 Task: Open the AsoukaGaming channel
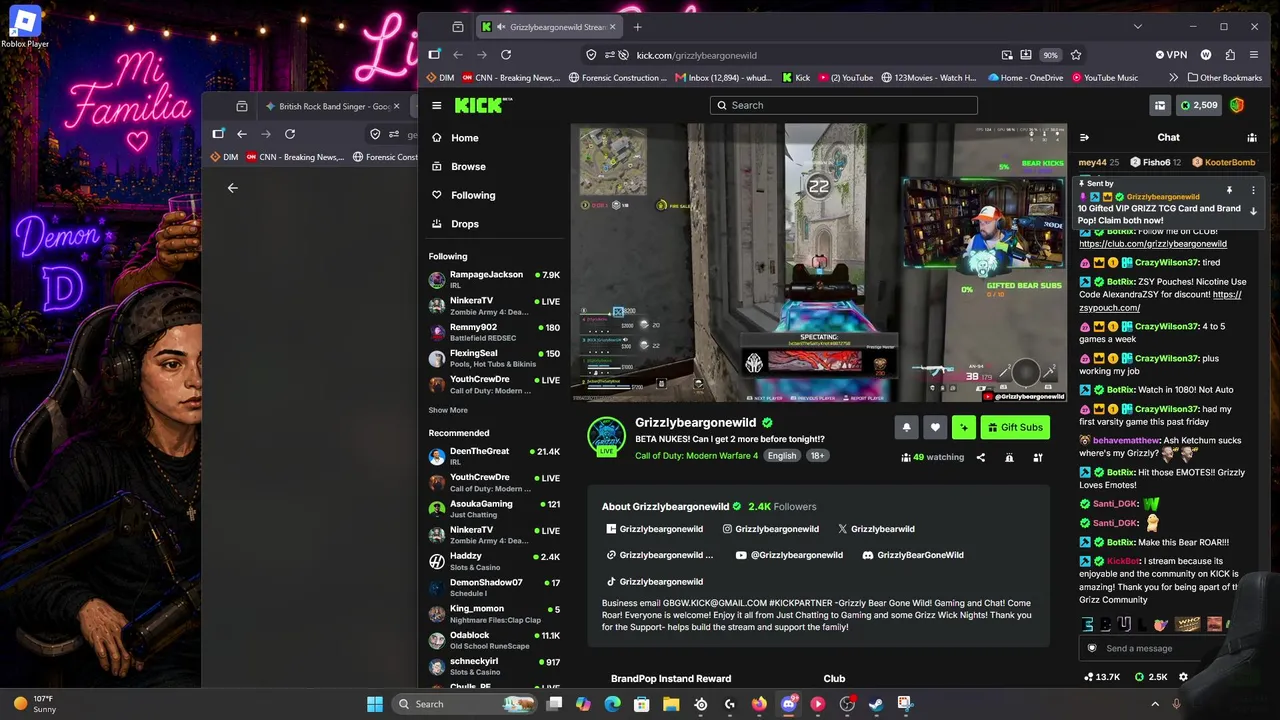(494, 509)
